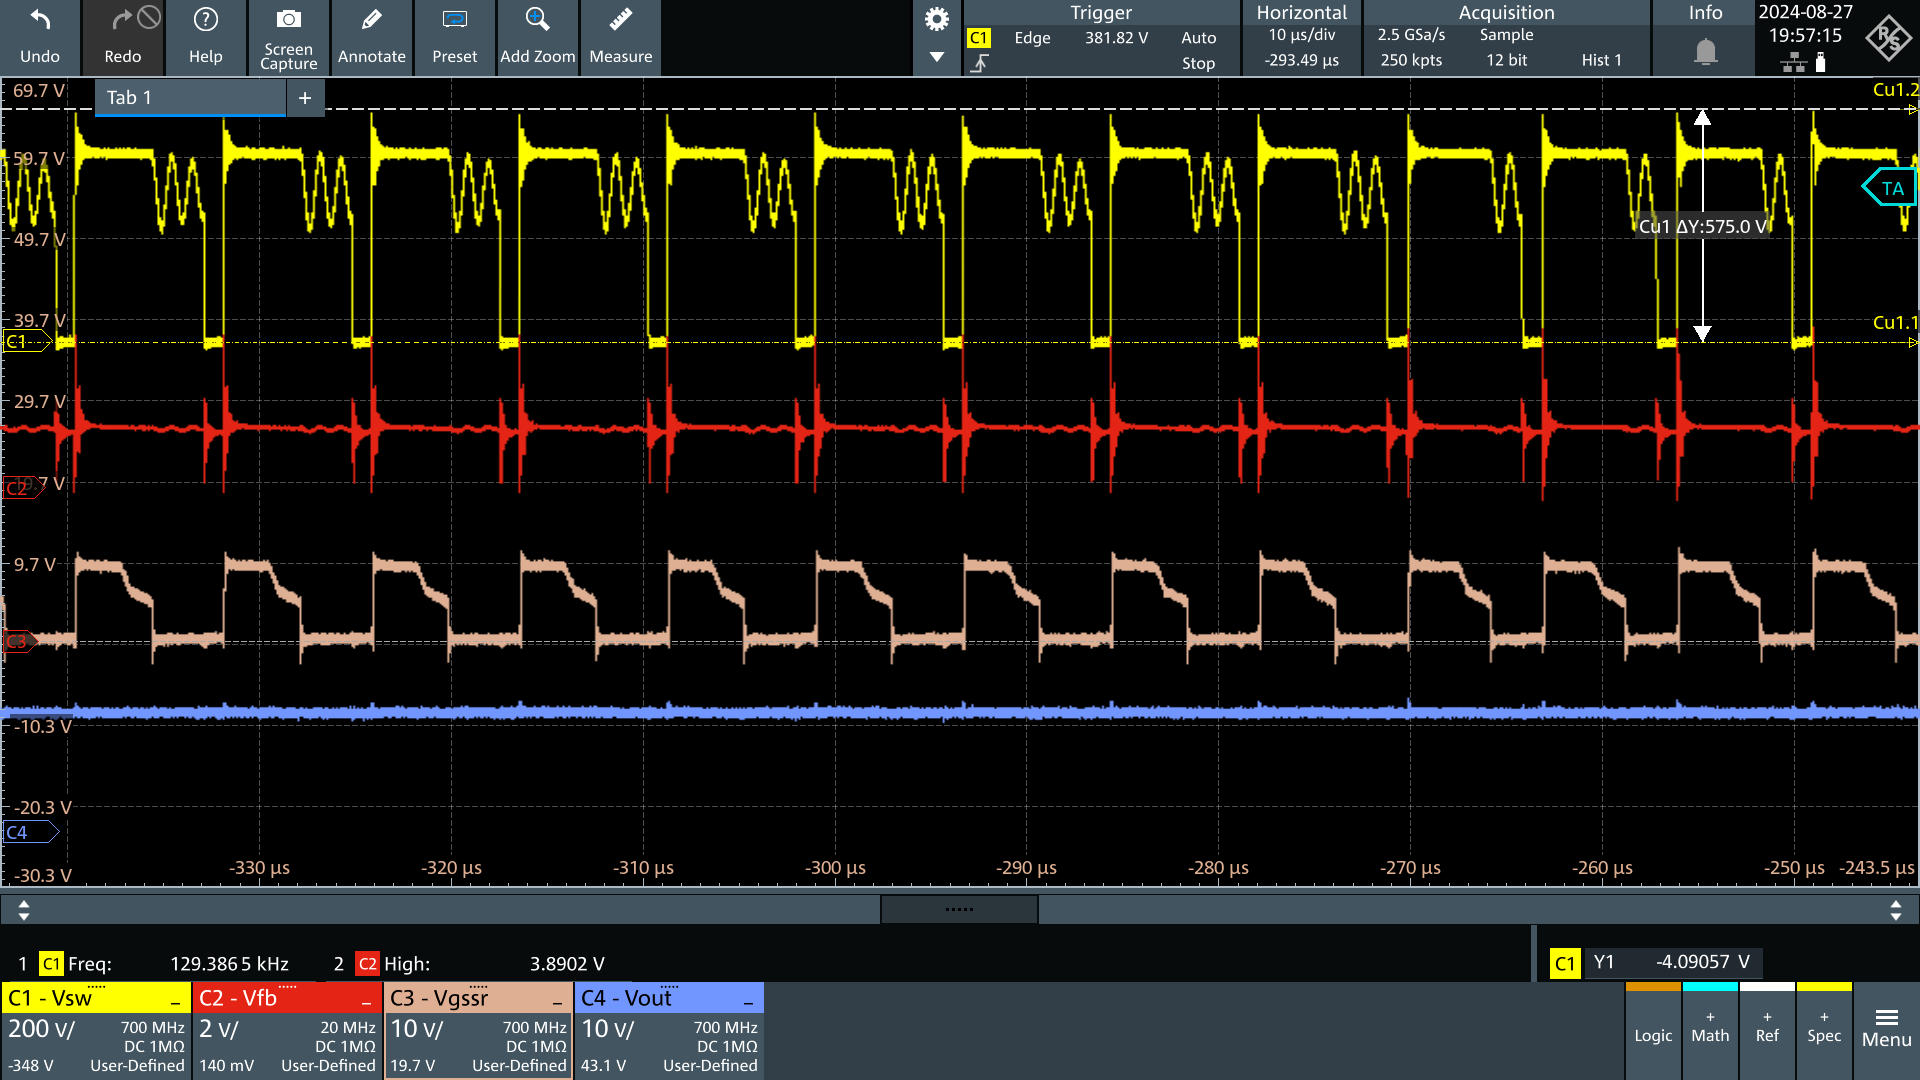Drag the horizontal time scrollbar
Viewport: 1920px width, 1080px height.
[x=959, y=910]
